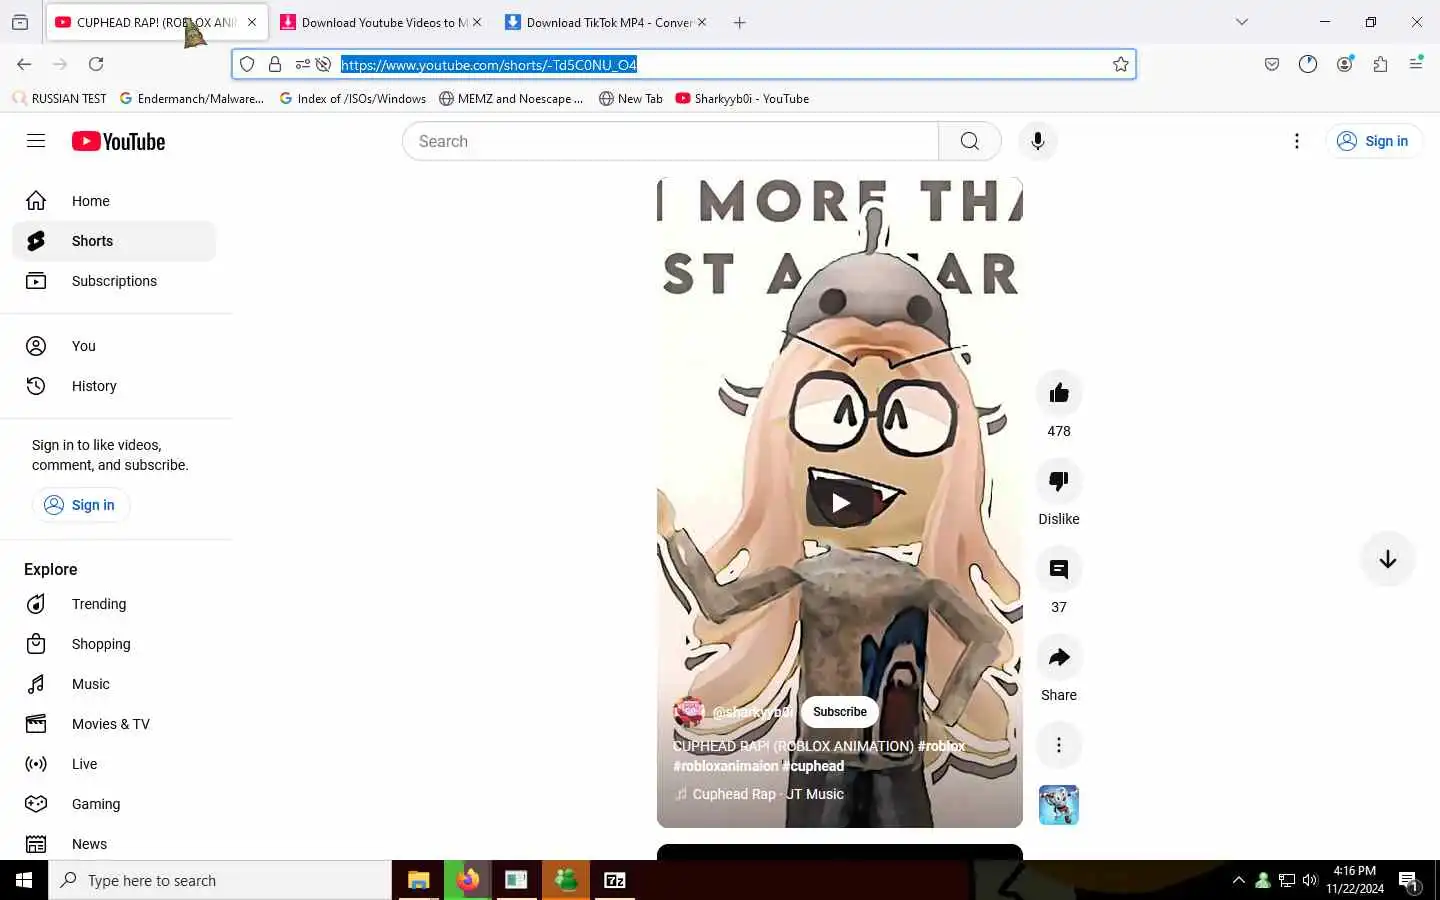Image resolution: width=1440 pixels, height=900 pixels.
Task: Bookmark this page with star icon
Action: (1121, 65)
